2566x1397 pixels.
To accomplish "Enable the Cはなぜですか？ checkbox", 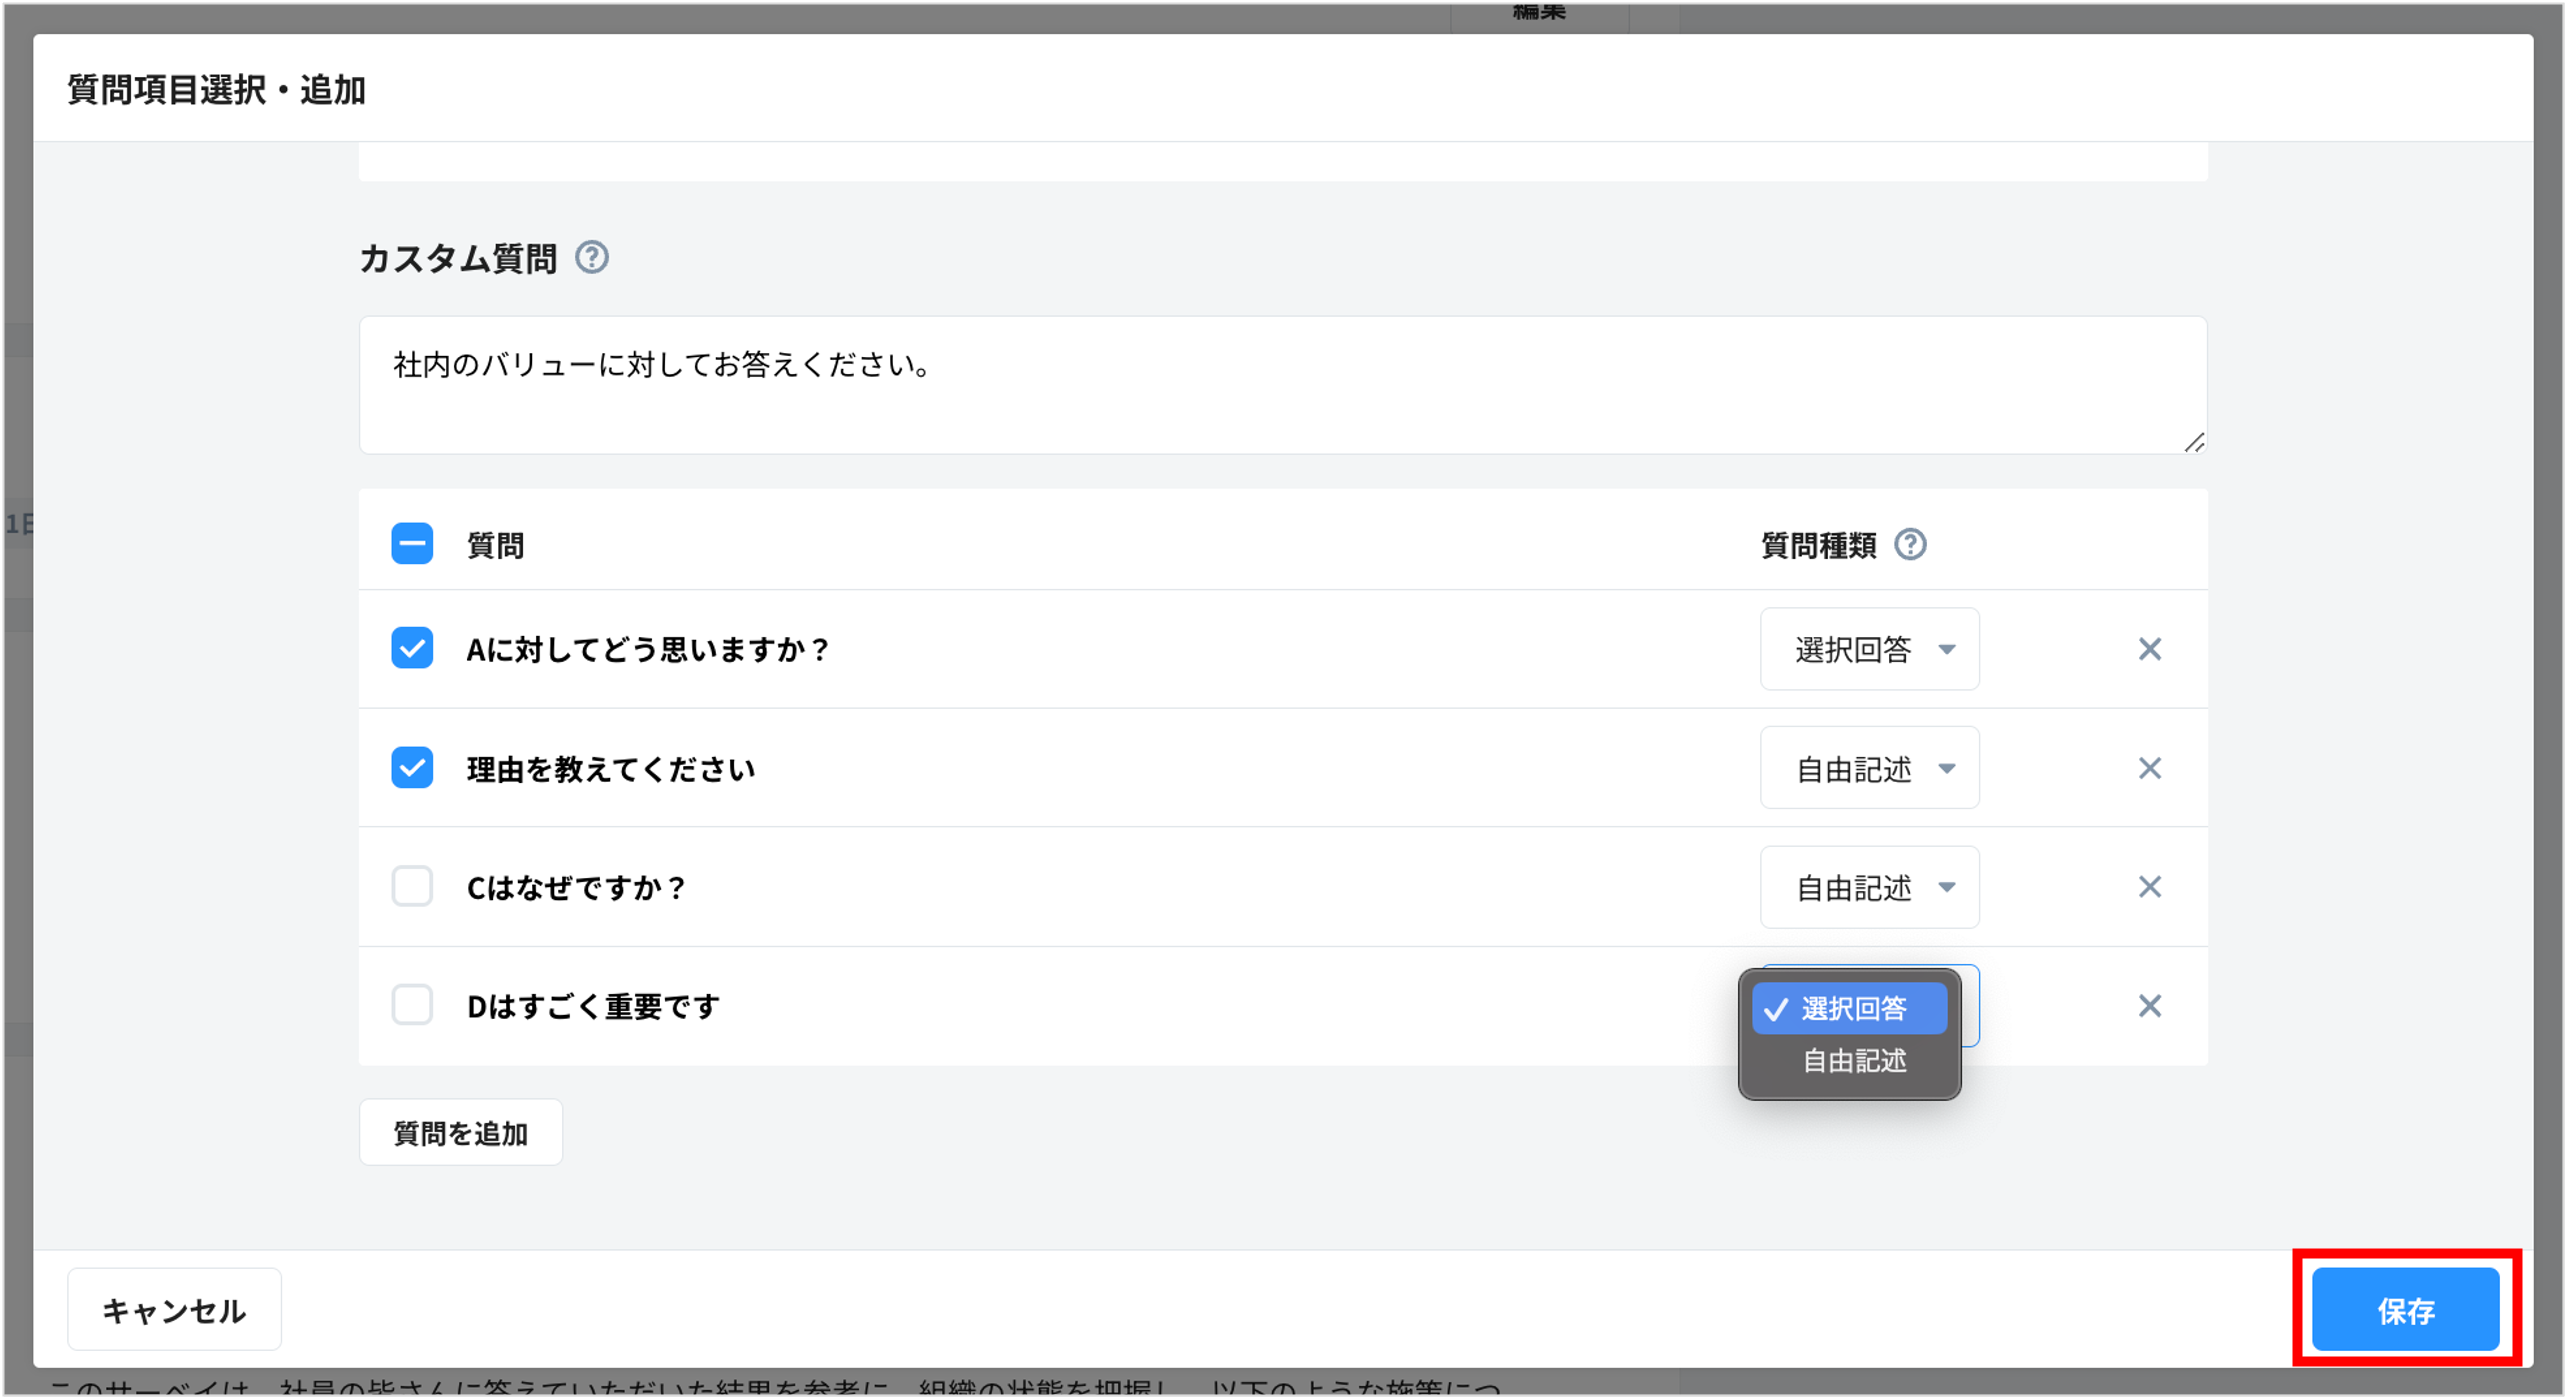I will [x=412, y=887].
